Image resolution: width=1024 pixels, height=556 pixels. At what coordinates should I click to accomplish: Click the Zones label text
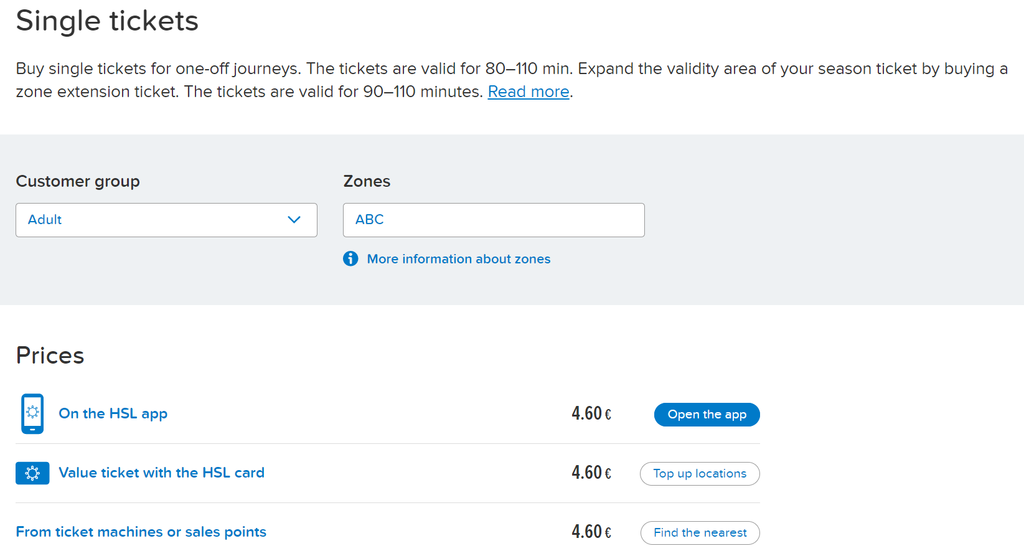(x=366, y=181)
